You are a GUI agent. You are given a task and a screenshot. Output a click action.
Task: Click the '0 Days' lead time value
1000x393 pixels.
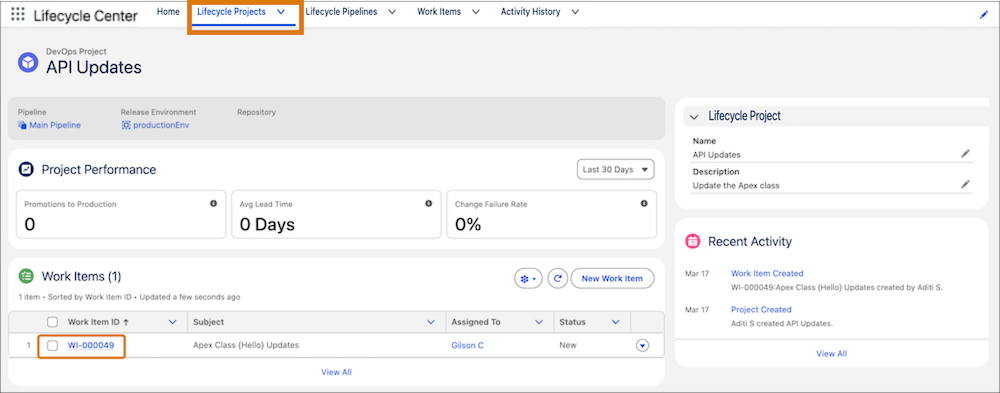267,224
